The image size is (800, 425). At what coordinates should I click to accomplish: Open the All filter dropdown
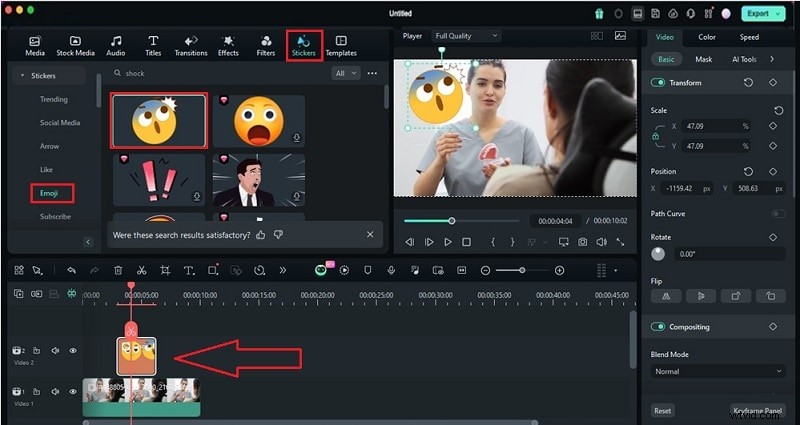tap(346, 73)
